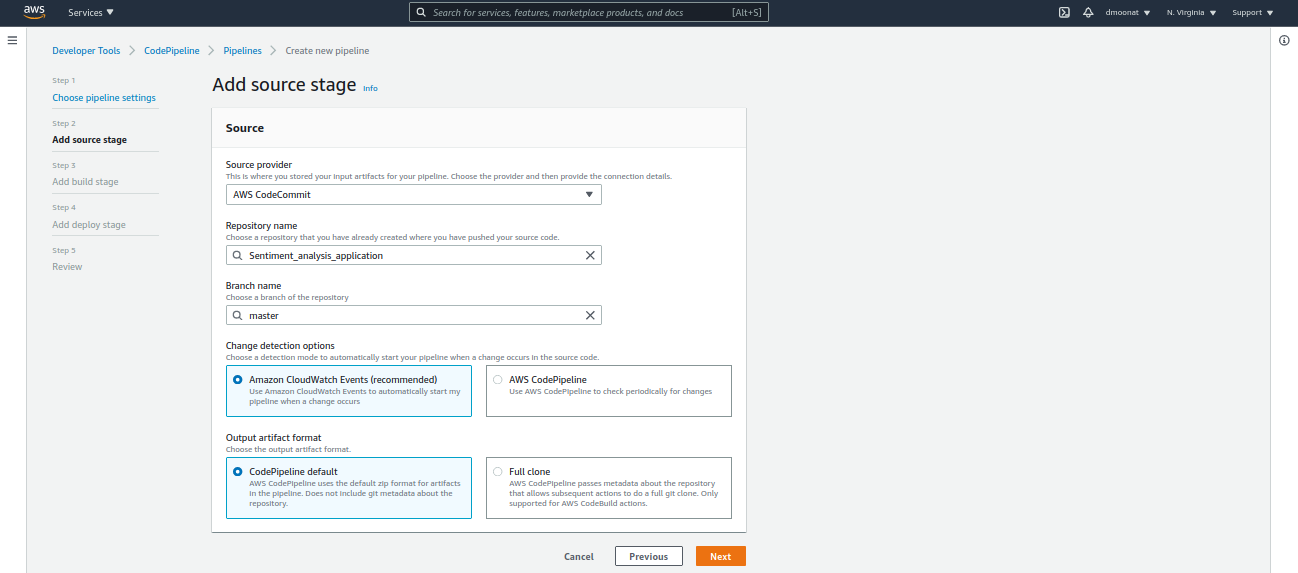Viewport: 1298px width, 573px height.
Task: Click the Create new pipeline breadcrumb text
Action: click(x=327, y=51)
